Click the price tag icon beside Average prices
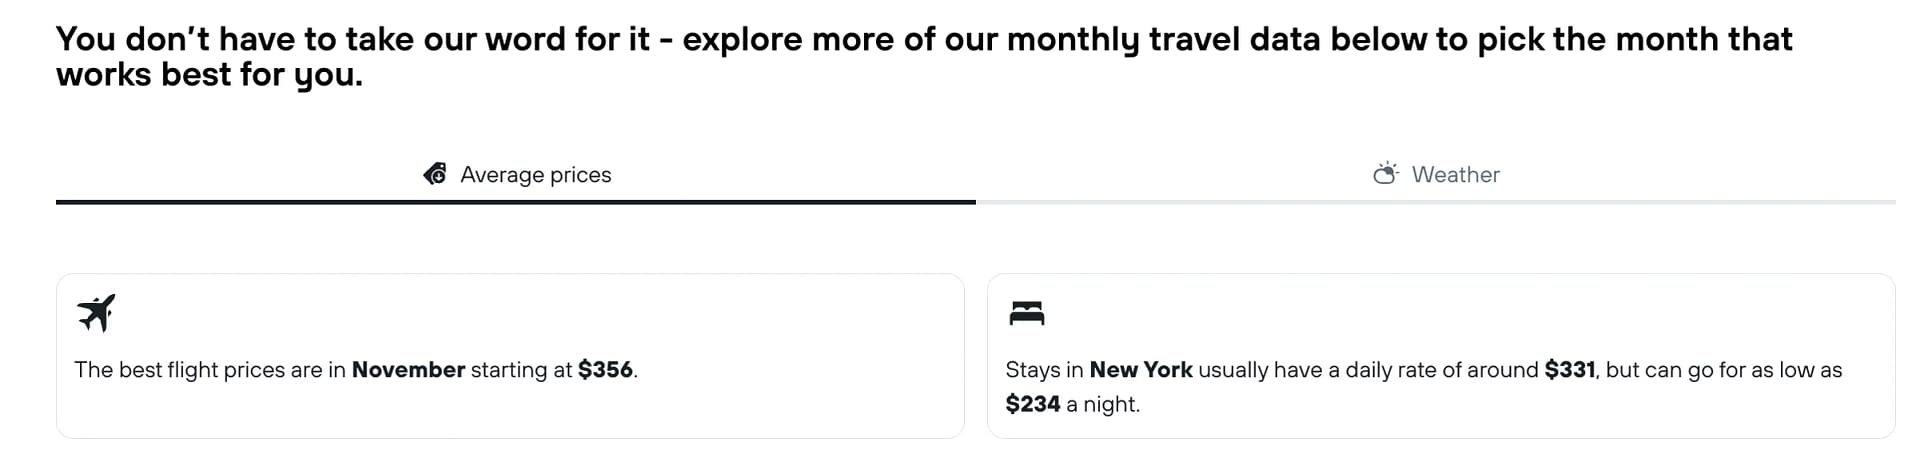1920x462 pixels. 435,174
